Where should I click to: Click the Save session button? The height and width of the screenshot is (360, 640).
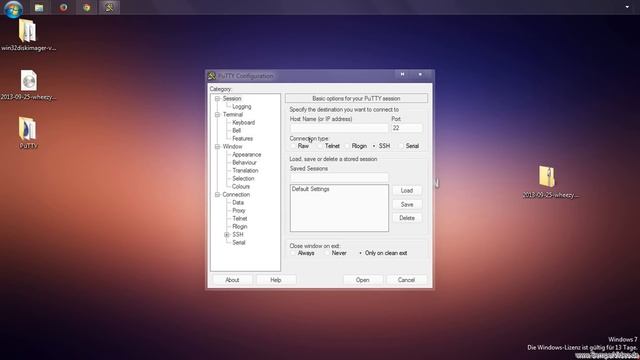[407, 204]
